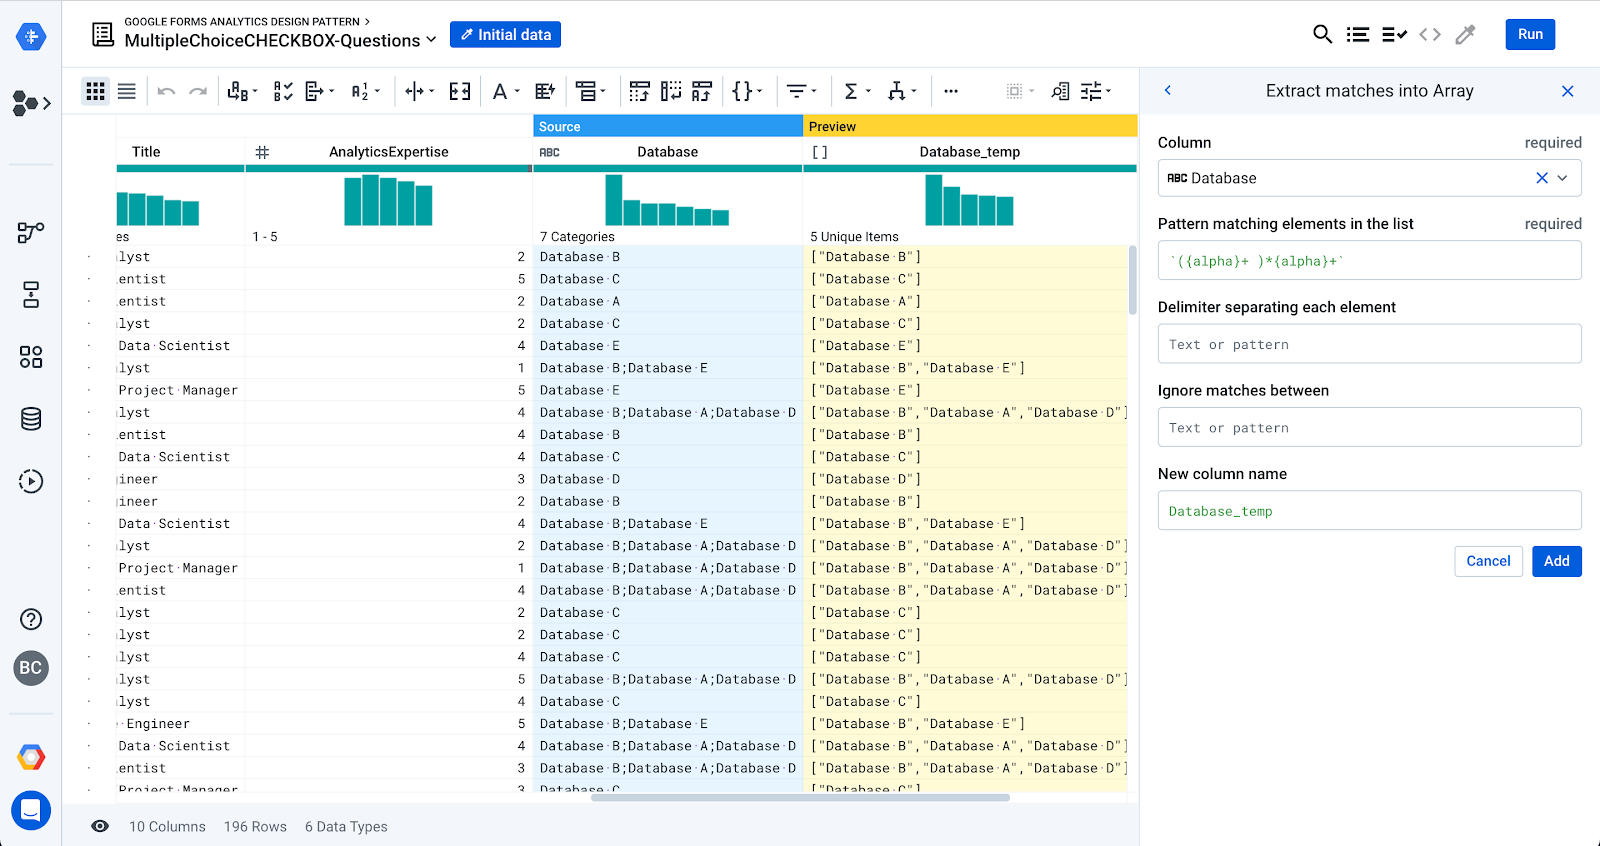This screenshot has height=846, width=1600.
Task: Open the filter rows toolbar menu
Action: click(x=801, y=92)
